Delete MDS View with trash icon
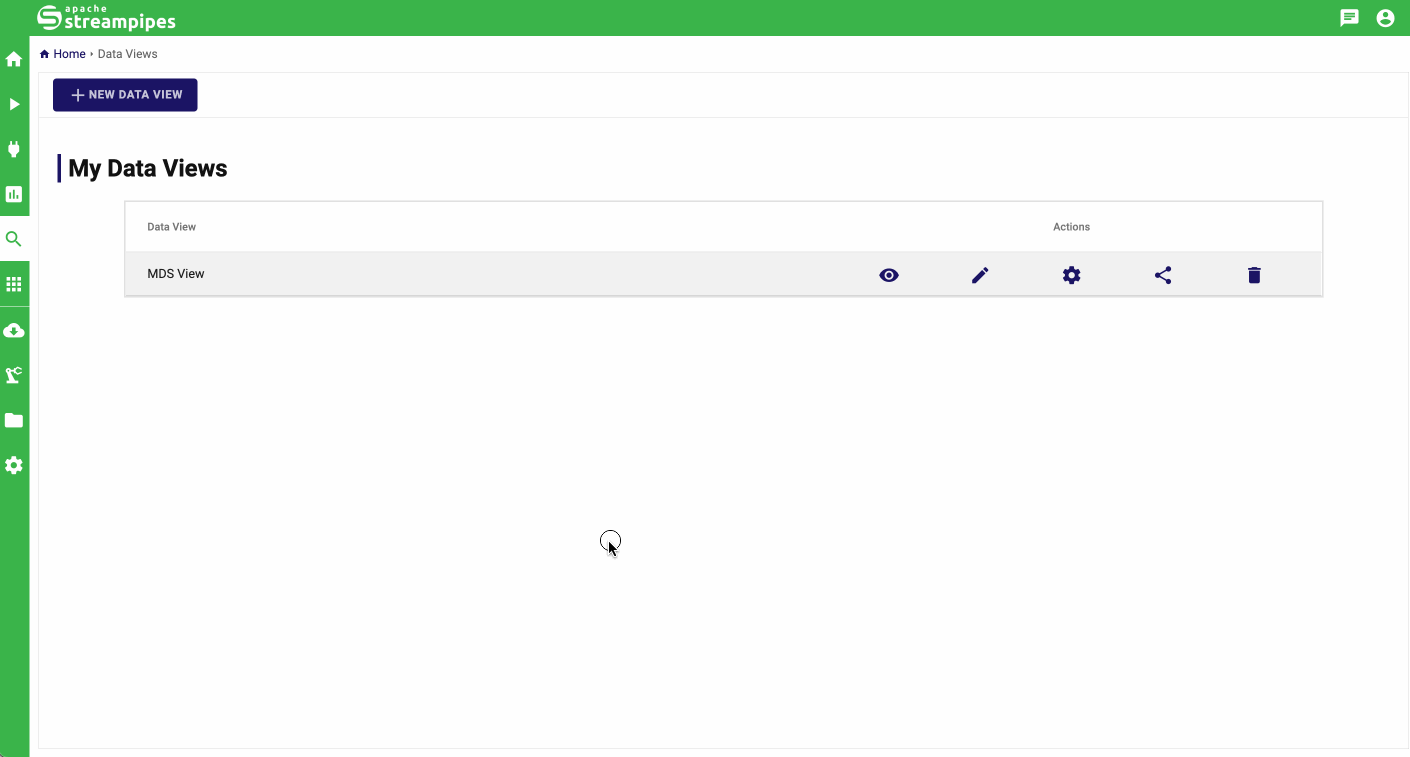This screenshot has width=1410, height=757. [1254, 275]
